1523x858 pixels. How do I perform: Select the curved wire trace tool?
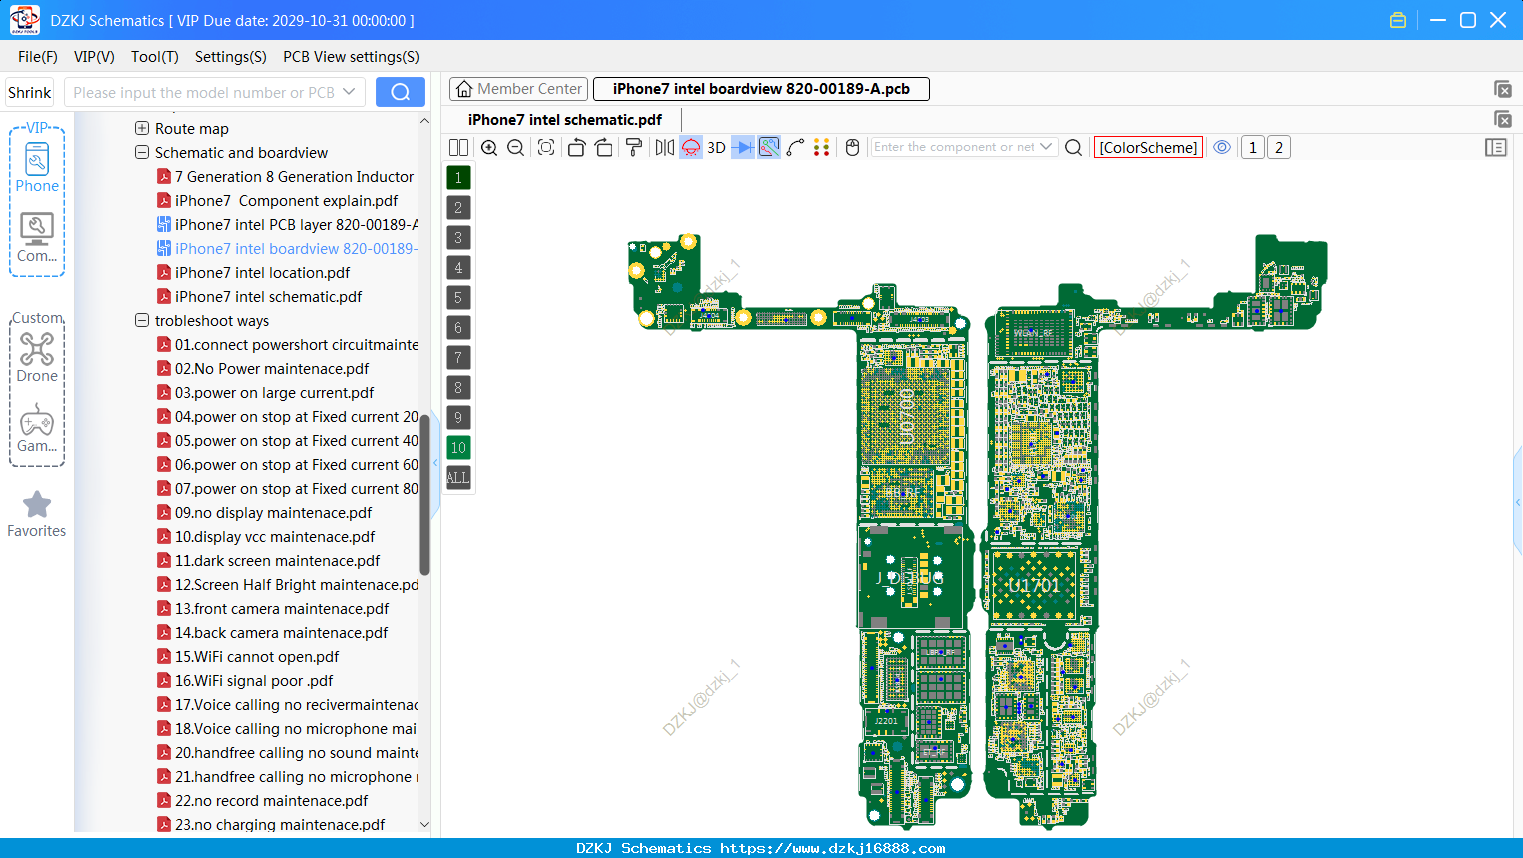pyautogui.click(x=796, y=147)
